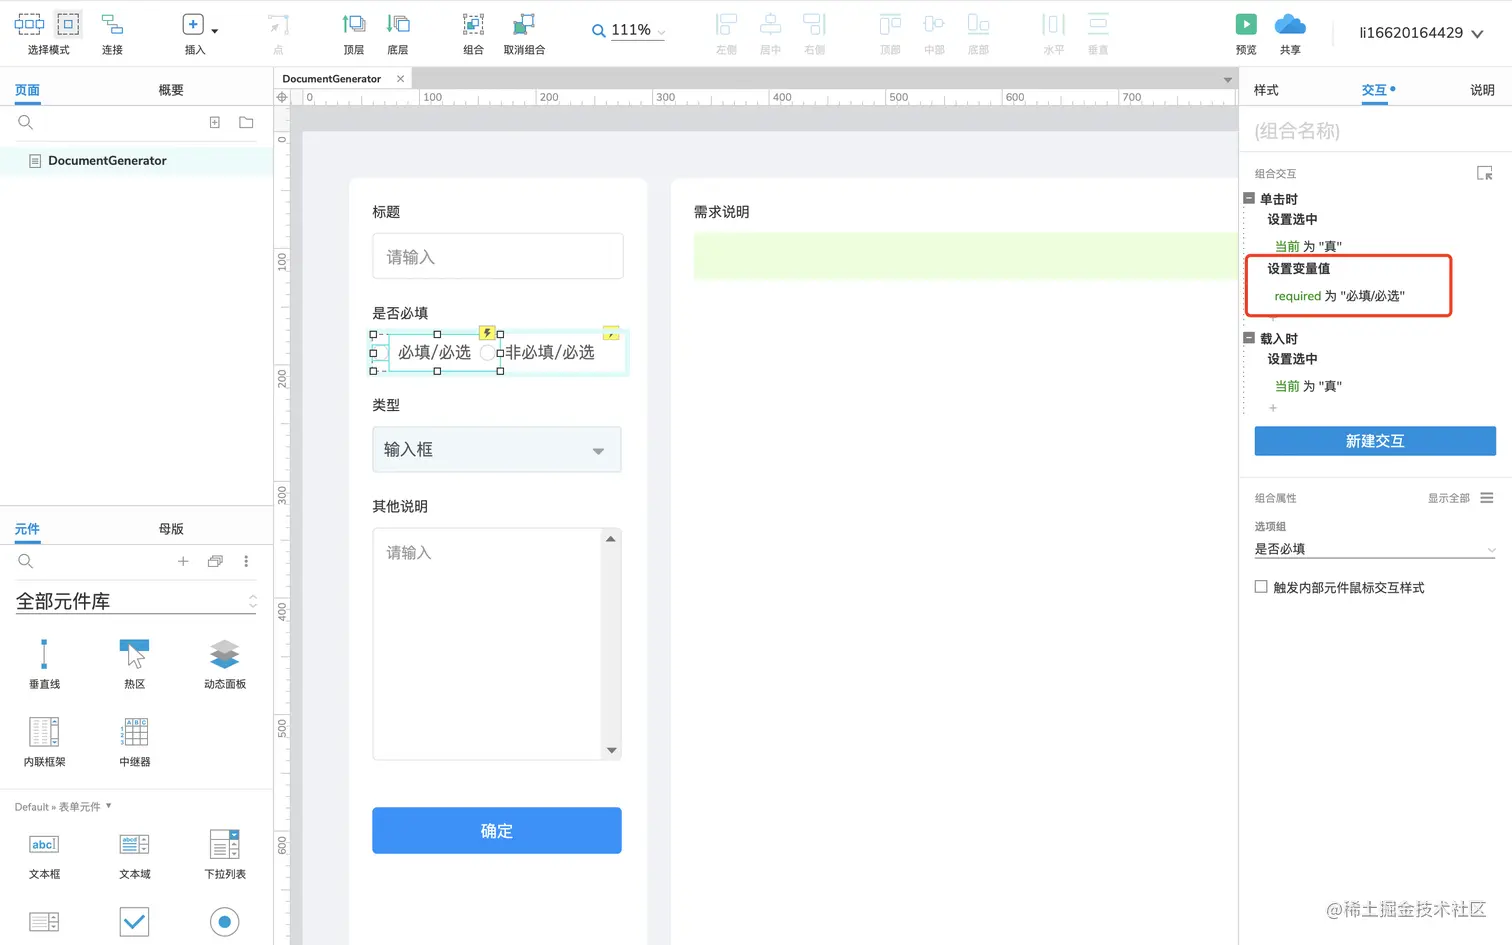Enable 触发内部元件鼠标交互样式 checkbox
This screenshot has height=945, width=1512.
tap(1261, 587)
